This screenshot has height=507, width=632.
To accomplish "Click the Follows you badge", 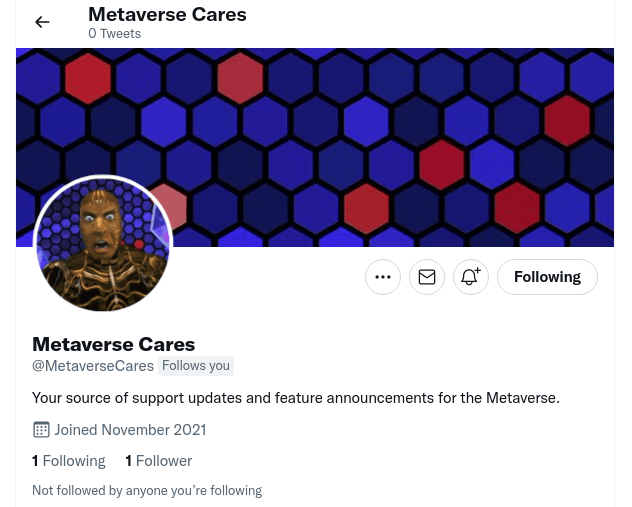I will [196, 366].
